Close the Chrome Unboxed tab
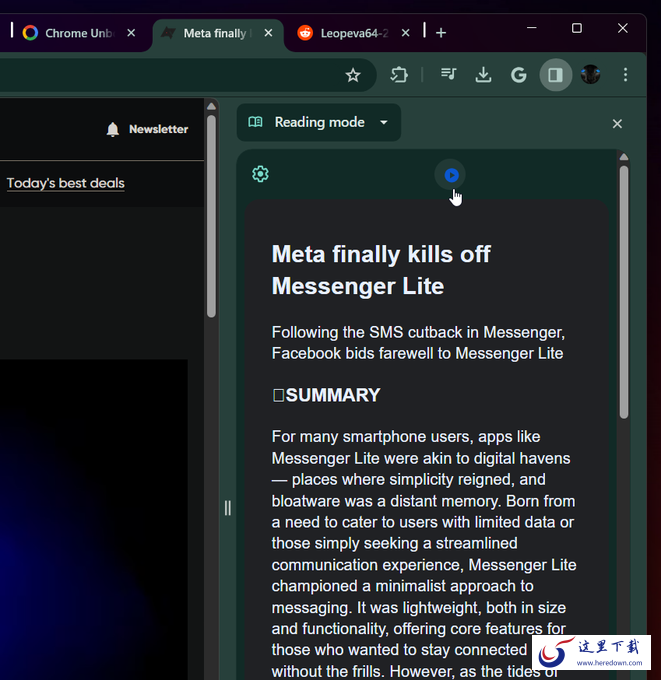Viewport: 661px width, 680px height. [x=131, y=33]
